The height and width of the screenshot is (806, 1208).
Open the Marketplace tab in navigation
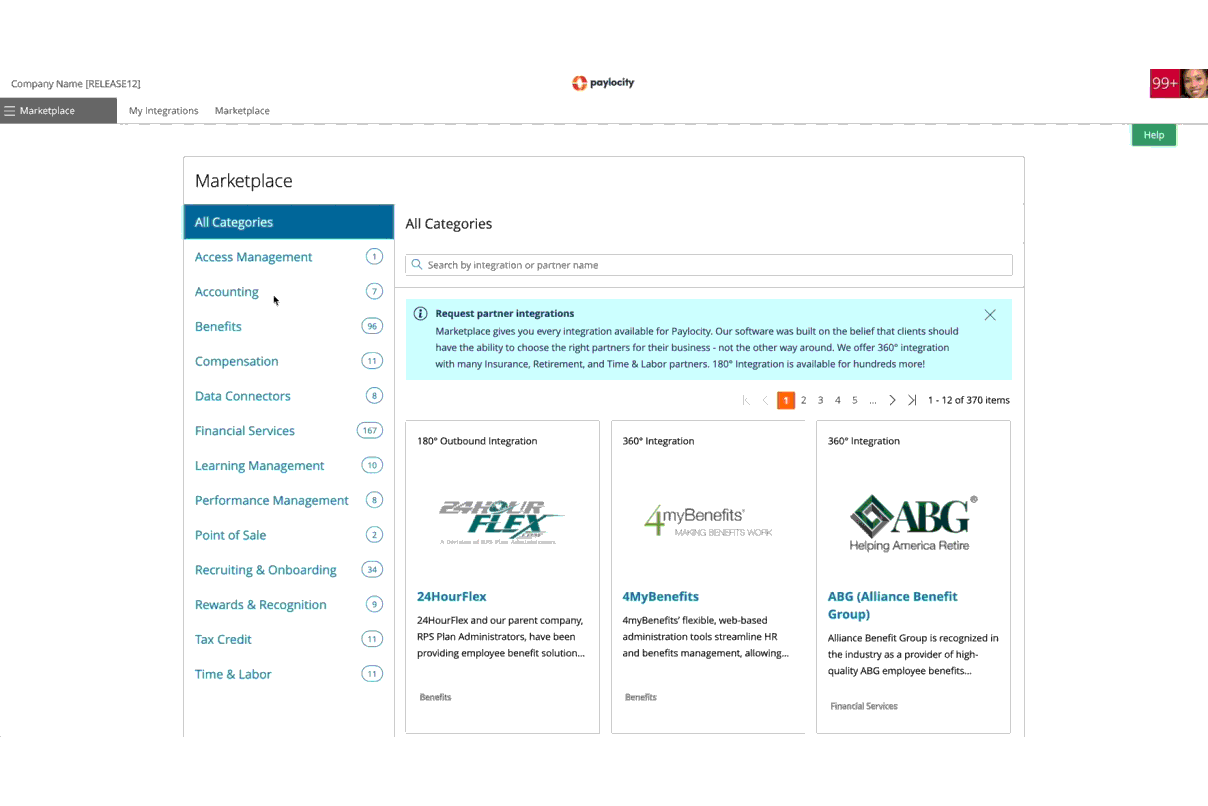pyautogui.click(x=242, y=111)
